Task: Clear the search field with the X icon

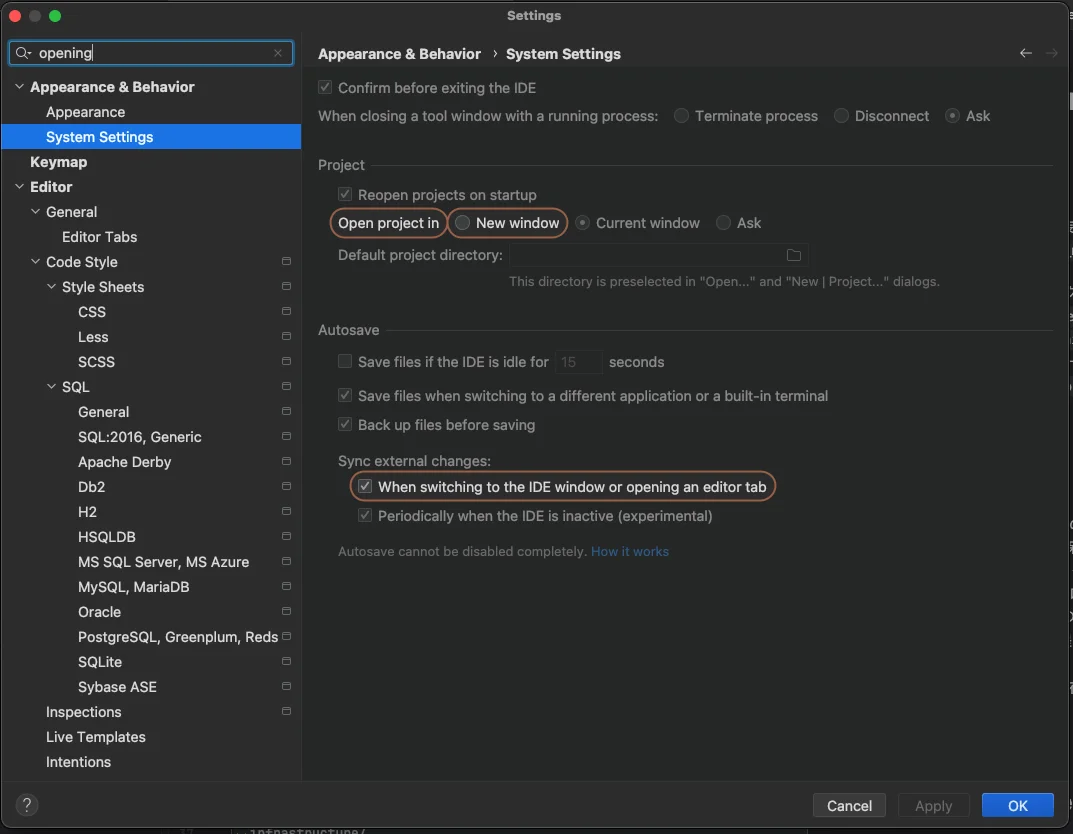Action: [x=279, y=52]
